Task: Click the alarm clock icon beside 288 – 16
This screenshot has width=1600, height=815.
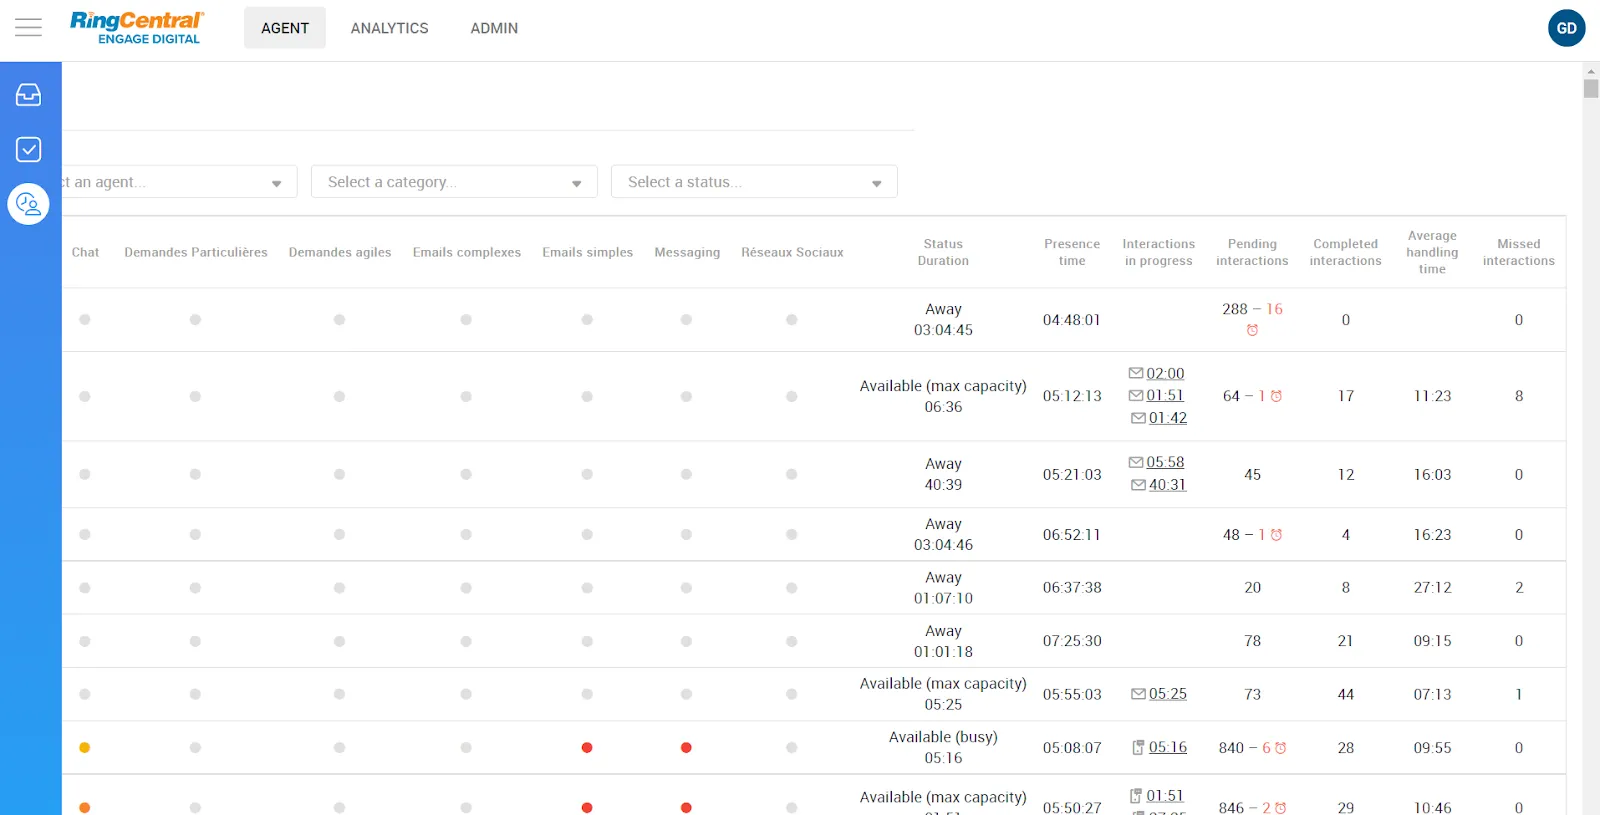Action: (x=1252, y=331)
